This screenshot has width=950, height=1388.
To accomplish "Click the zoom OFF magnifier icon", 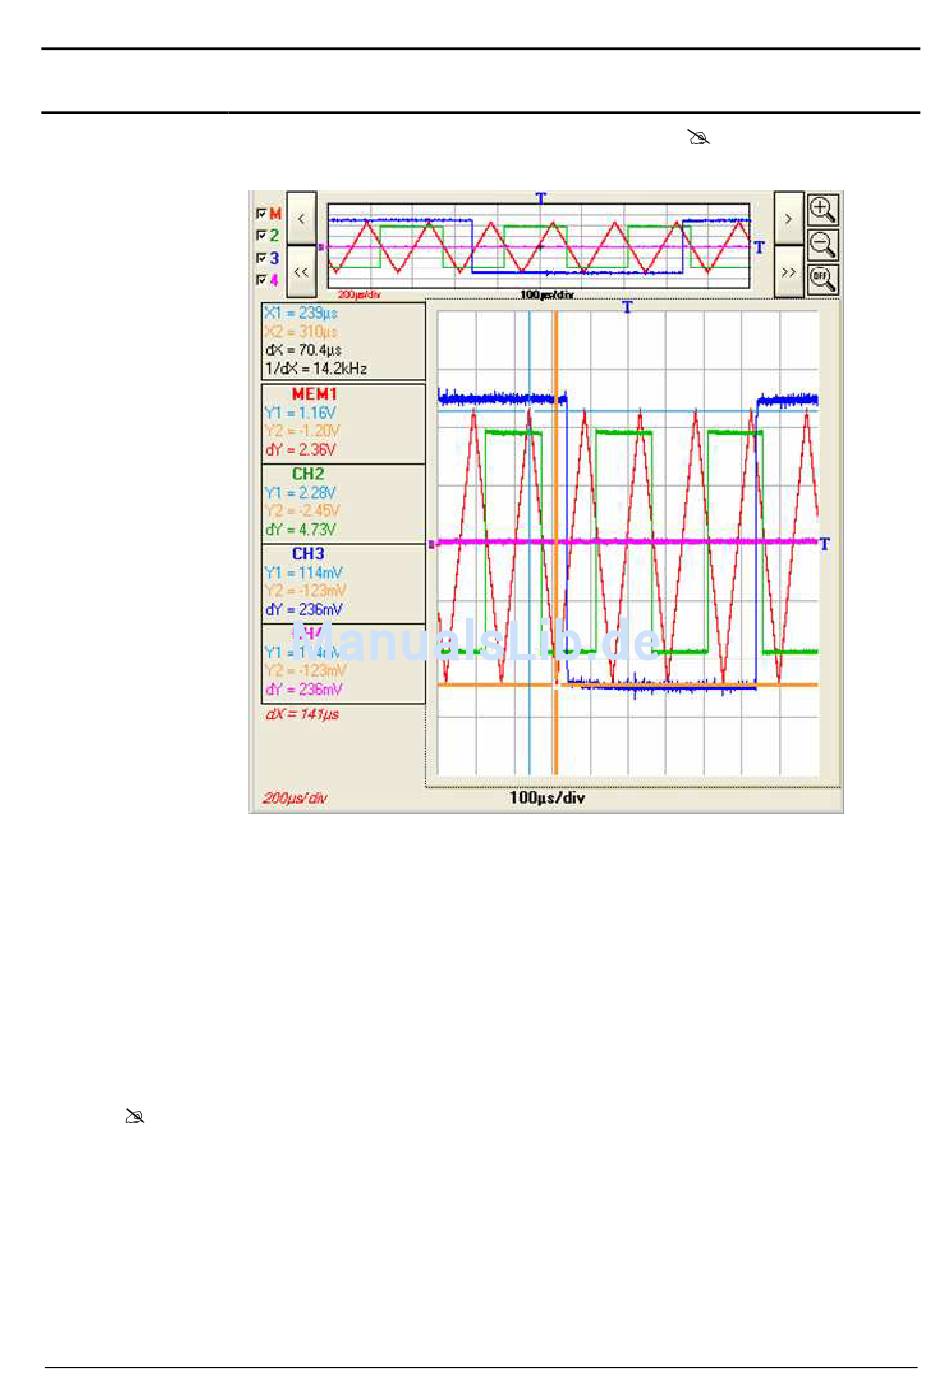I will point(822,279).
